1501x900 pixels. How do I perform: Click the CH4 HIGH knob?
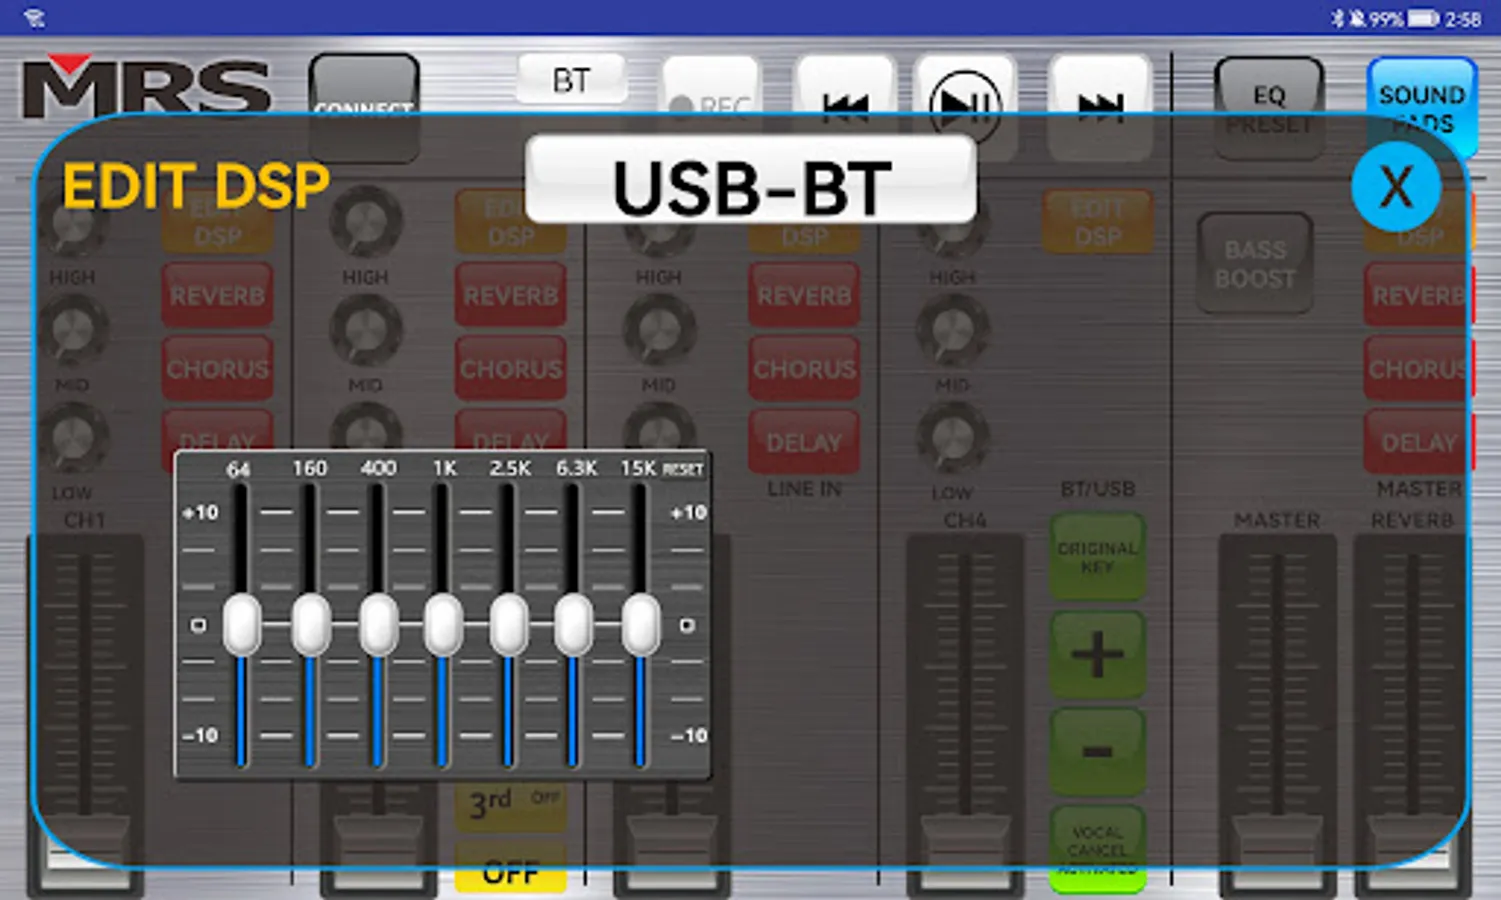tap(952, 222)
